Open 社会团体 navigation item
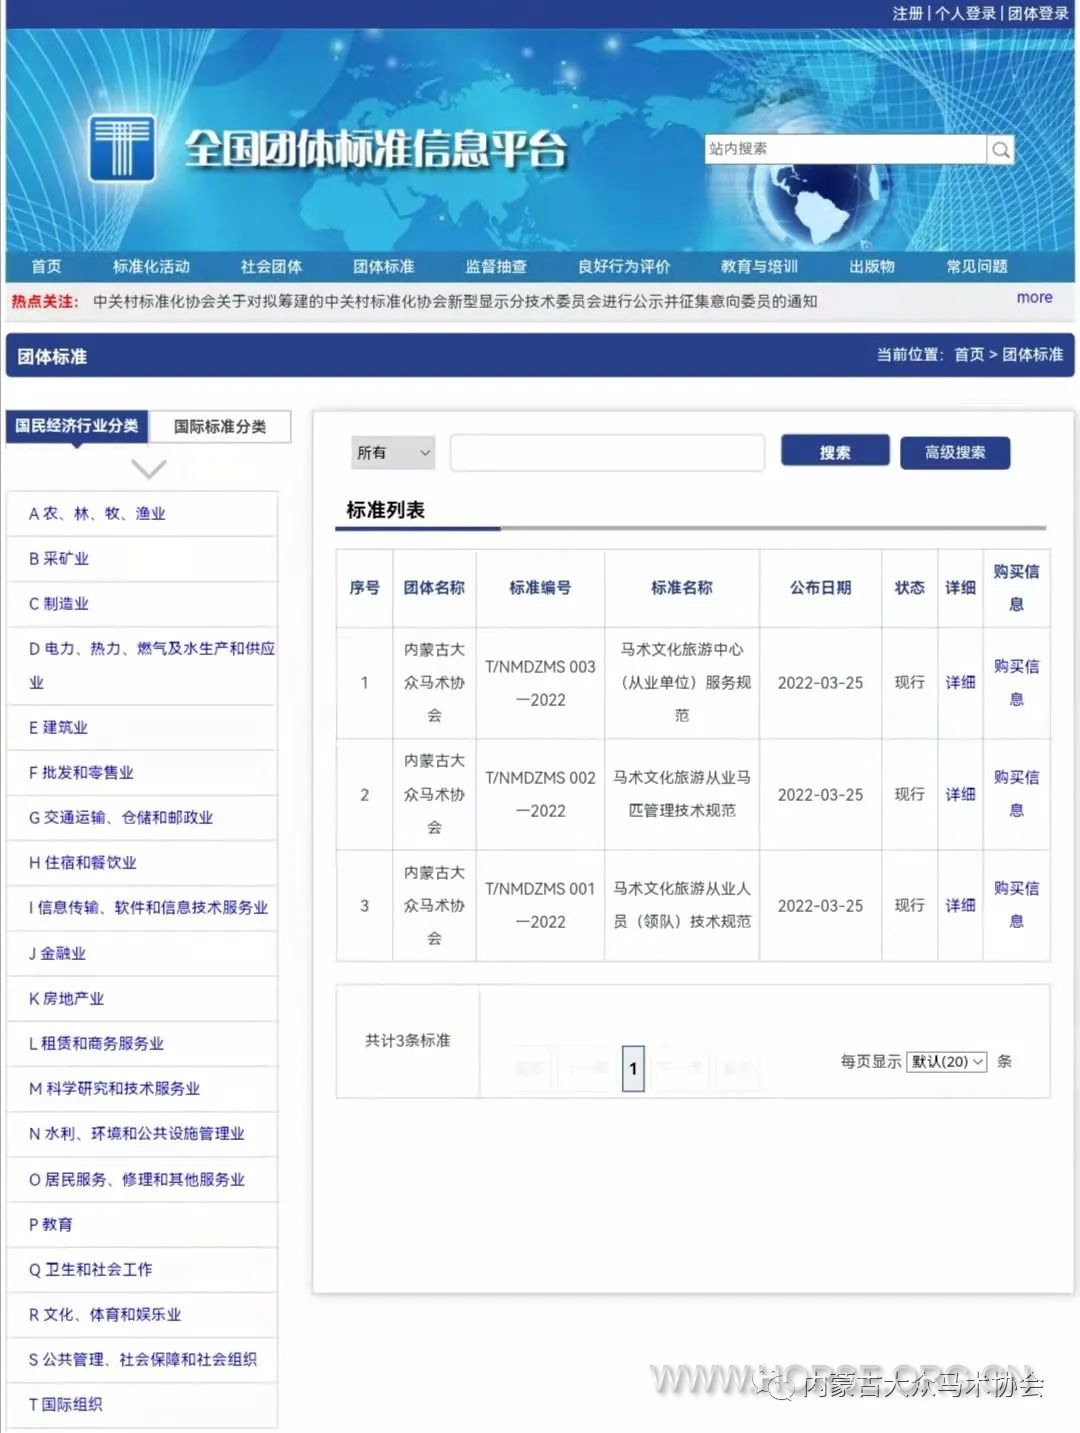This screenshot has width=1080, height=1433. [x=271, y=266]
